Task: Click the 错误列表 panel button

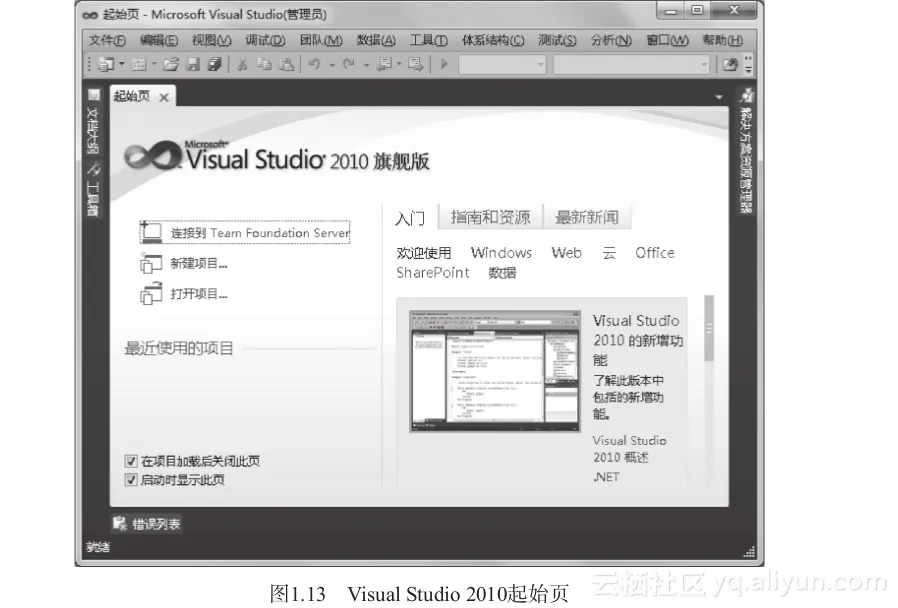Action: (x=147, y=523)
